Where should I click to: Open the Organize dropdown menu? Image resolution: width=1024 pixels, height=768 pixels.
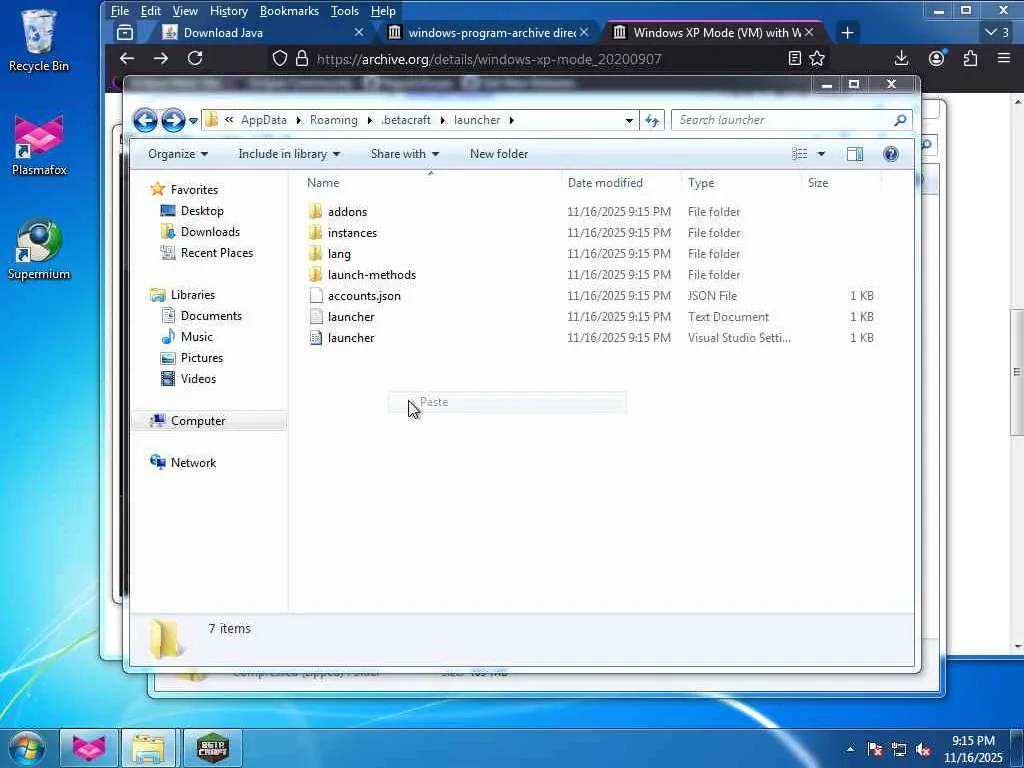178,154
